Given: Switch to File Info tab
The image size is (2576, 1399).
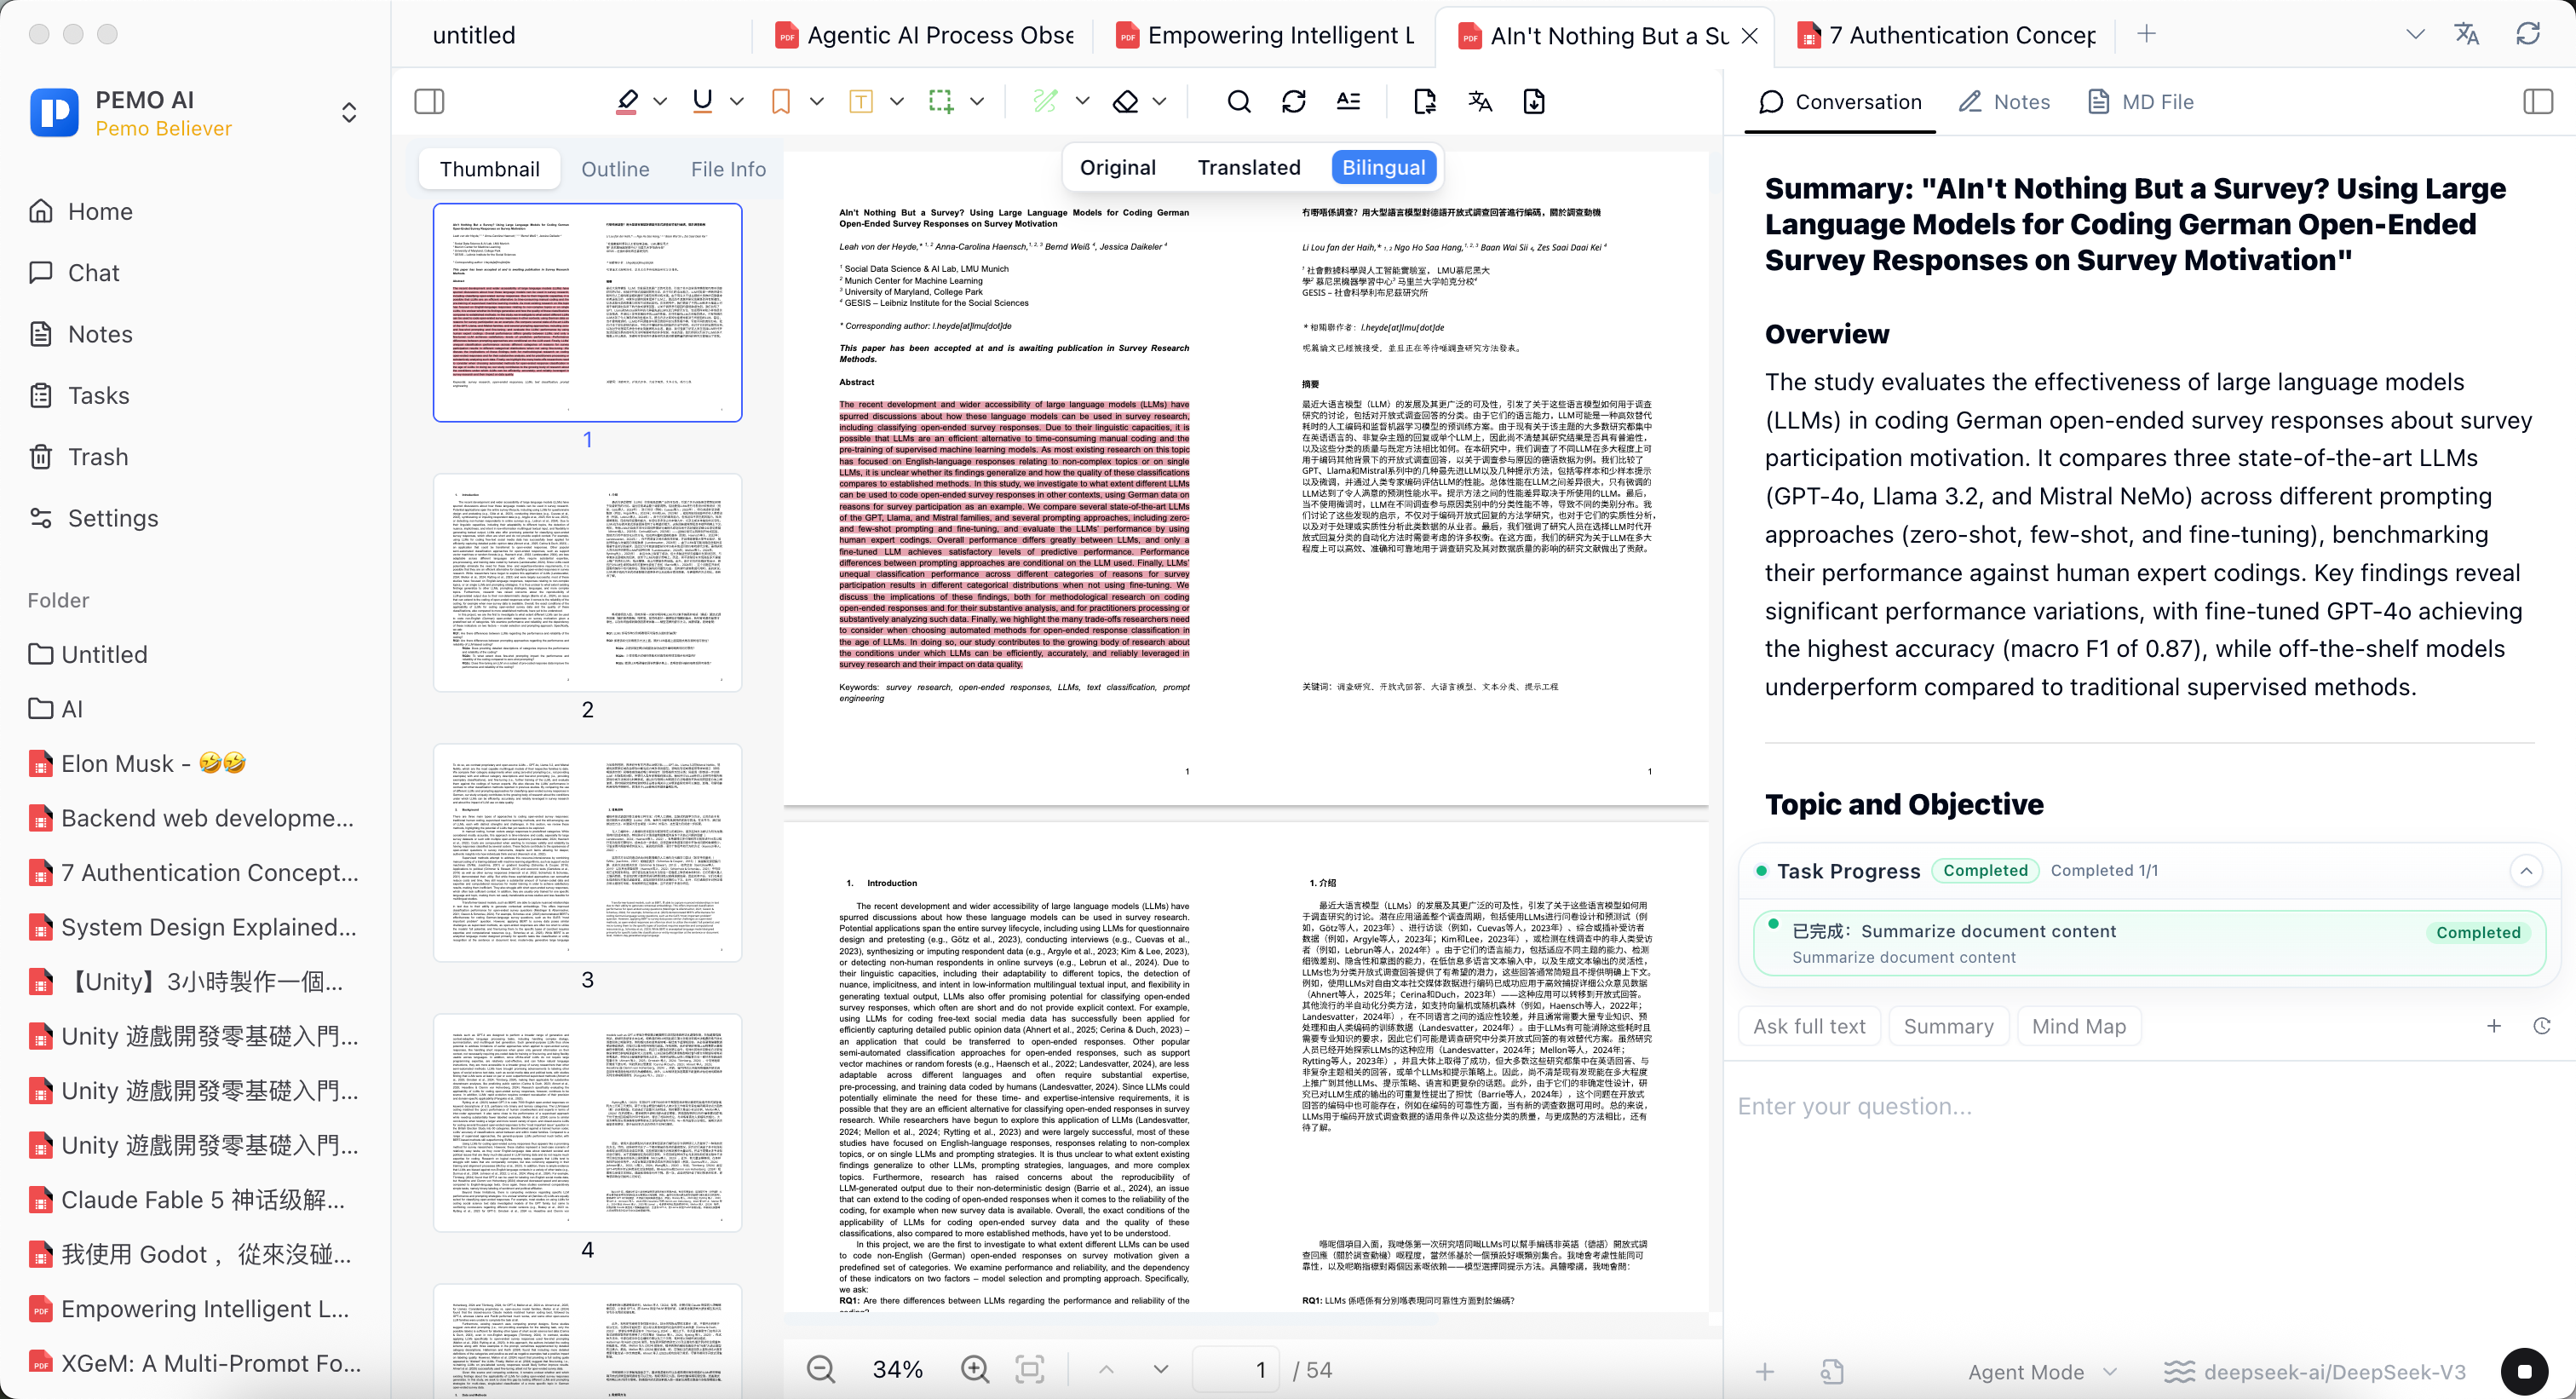Looking at the screenshot, I should (x=728, y=169).
